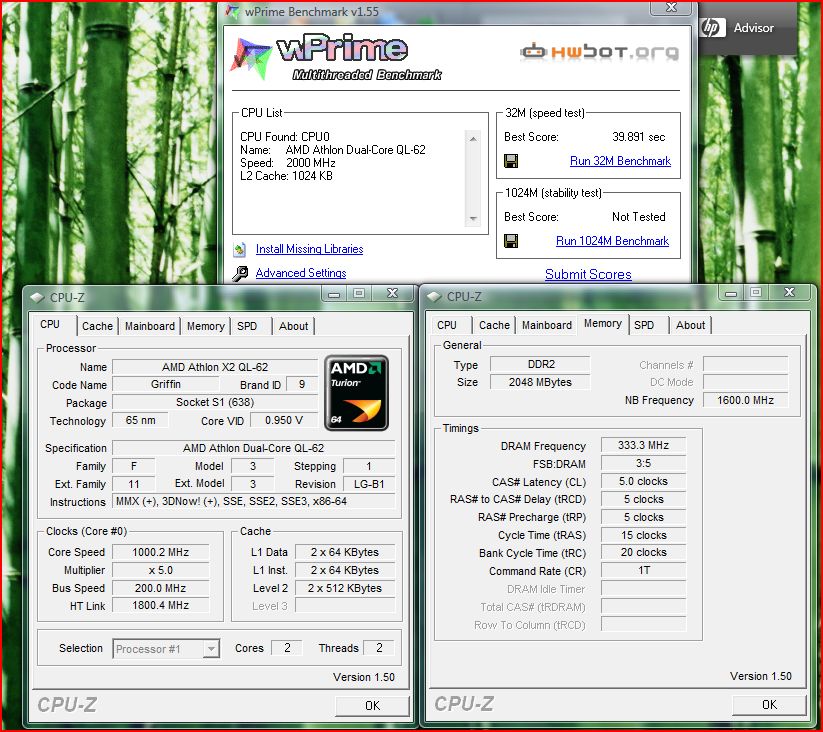The image size is (823, 732).
Task: Click the right CPU-Z window title icon
Action: [x=434, y=296]
